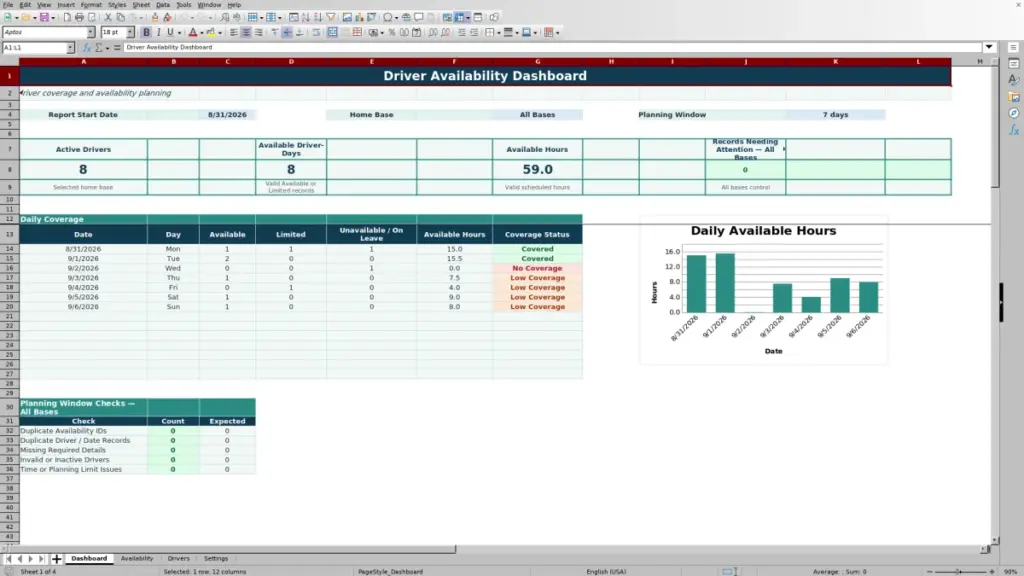Viewport: 1024px width, 576px height.
Task: Expand the formula bar arrow
Action: coord(989,47)
